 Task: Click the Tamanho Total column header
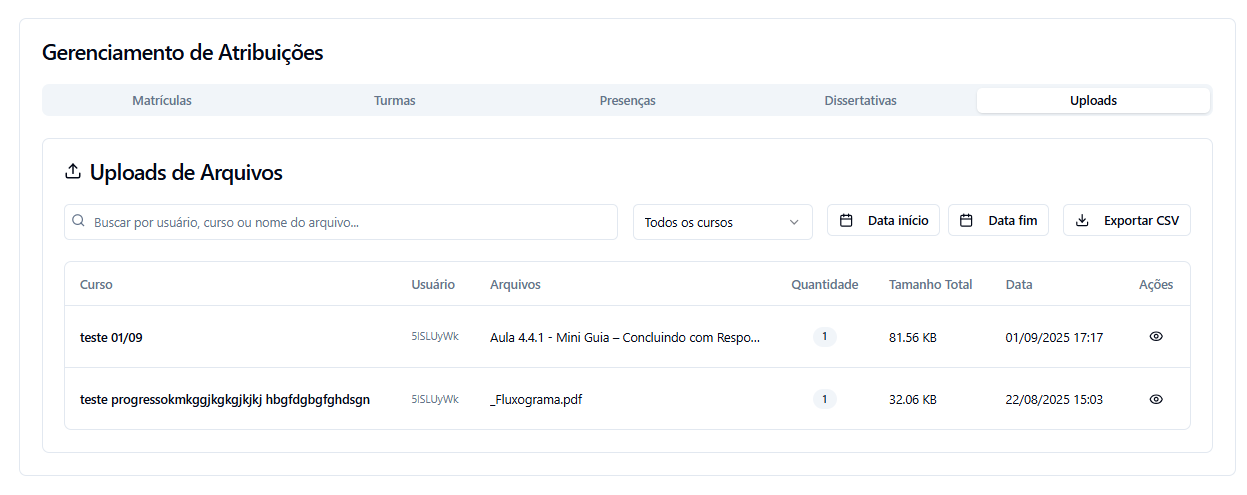tap(930, 285)
